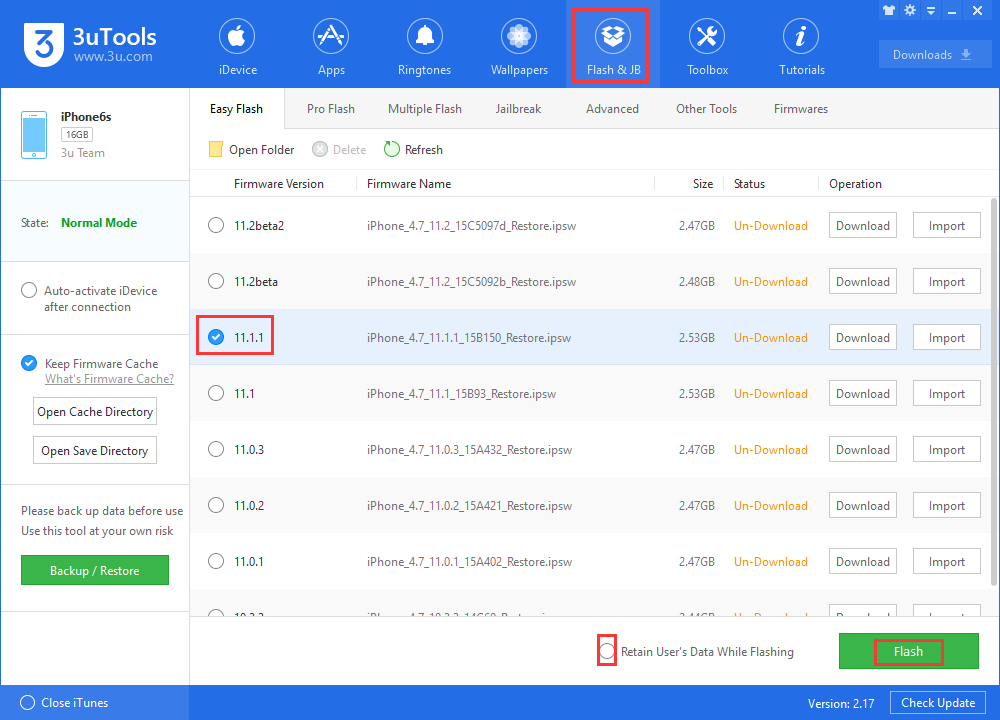Open the Apps section
The height and width of the screenshot is (720, 1000).
tap(331, 47)
